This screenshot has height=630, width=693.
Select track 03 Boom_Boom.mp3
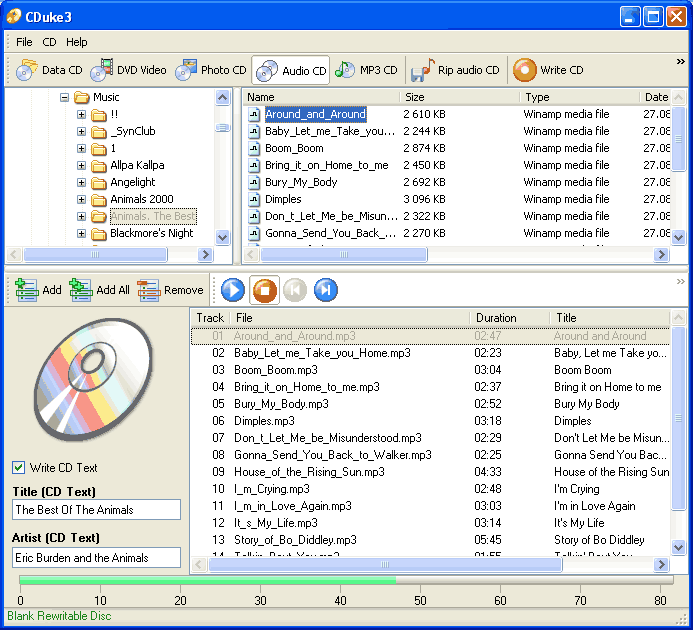point(430,370)
